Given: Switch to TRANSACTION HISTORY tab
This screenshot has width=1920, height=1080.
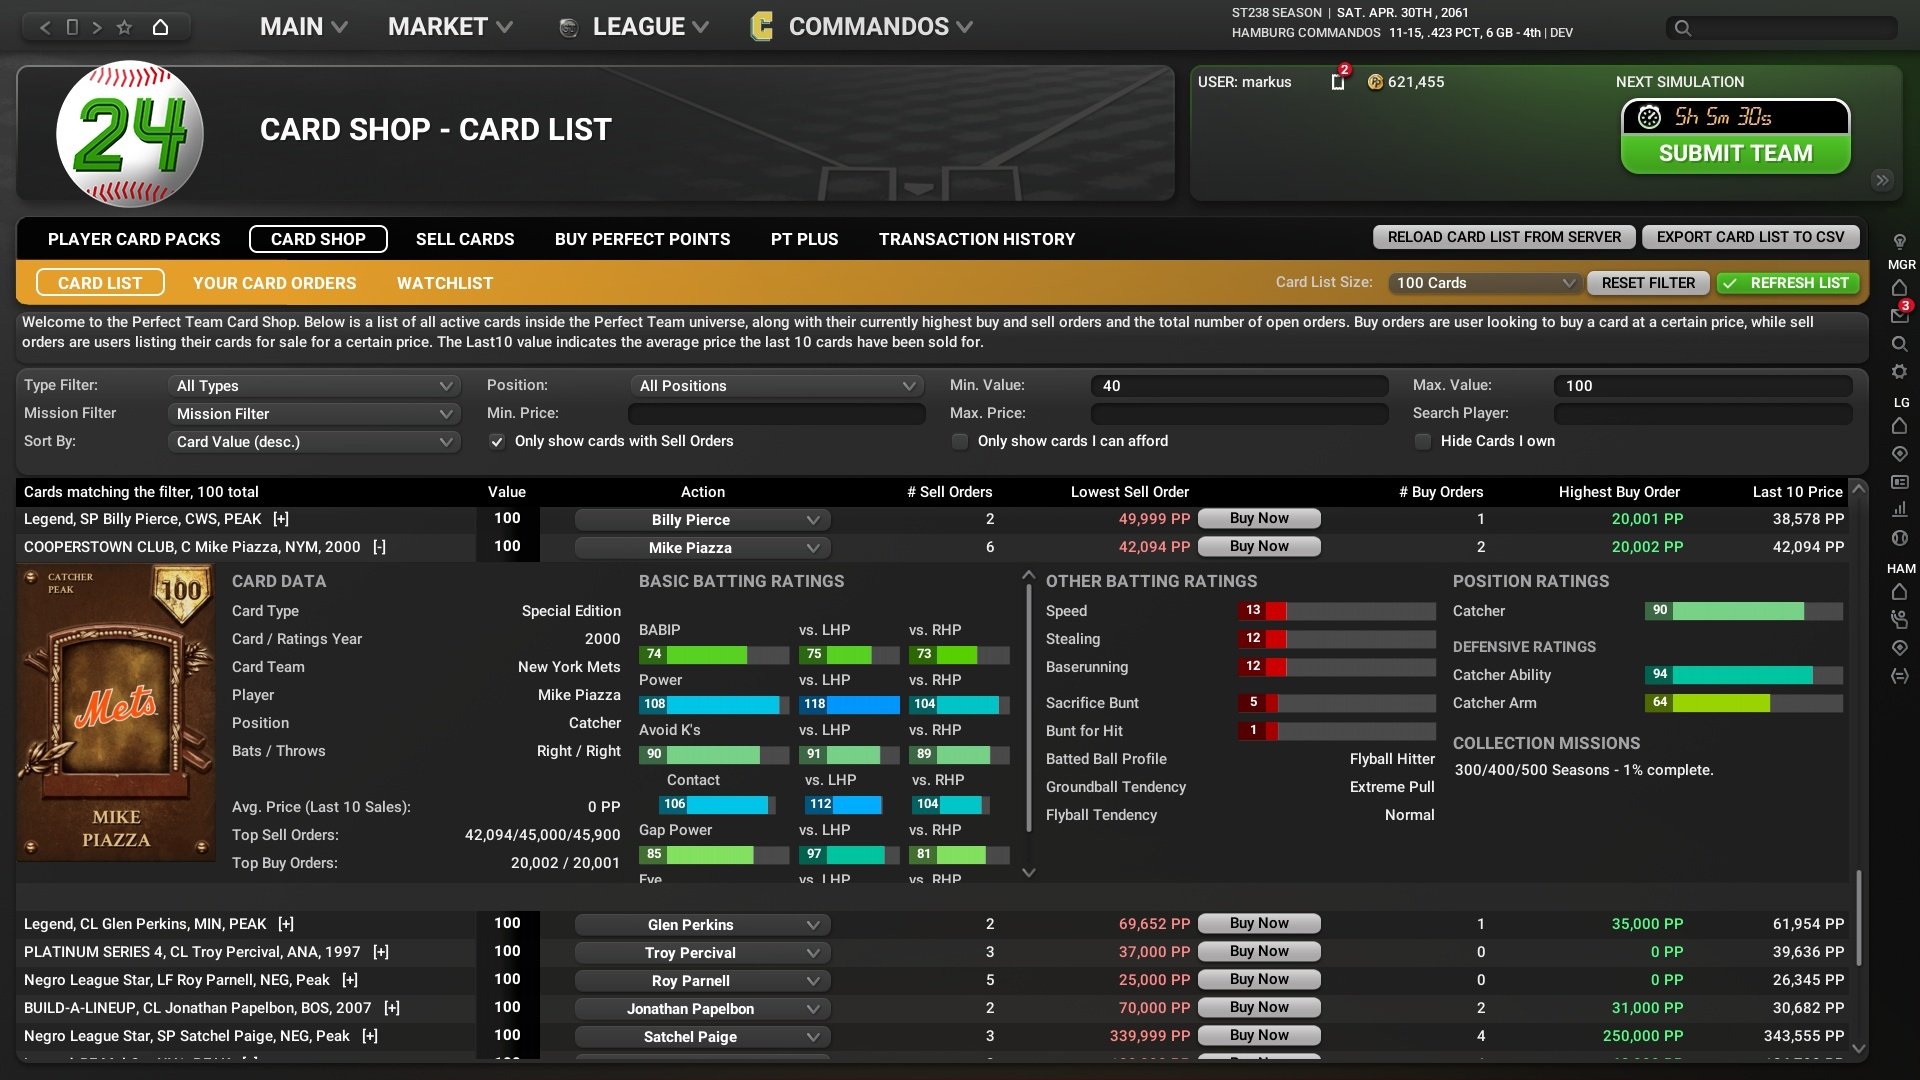Looking at the screenshot, I should pos(977,239).
